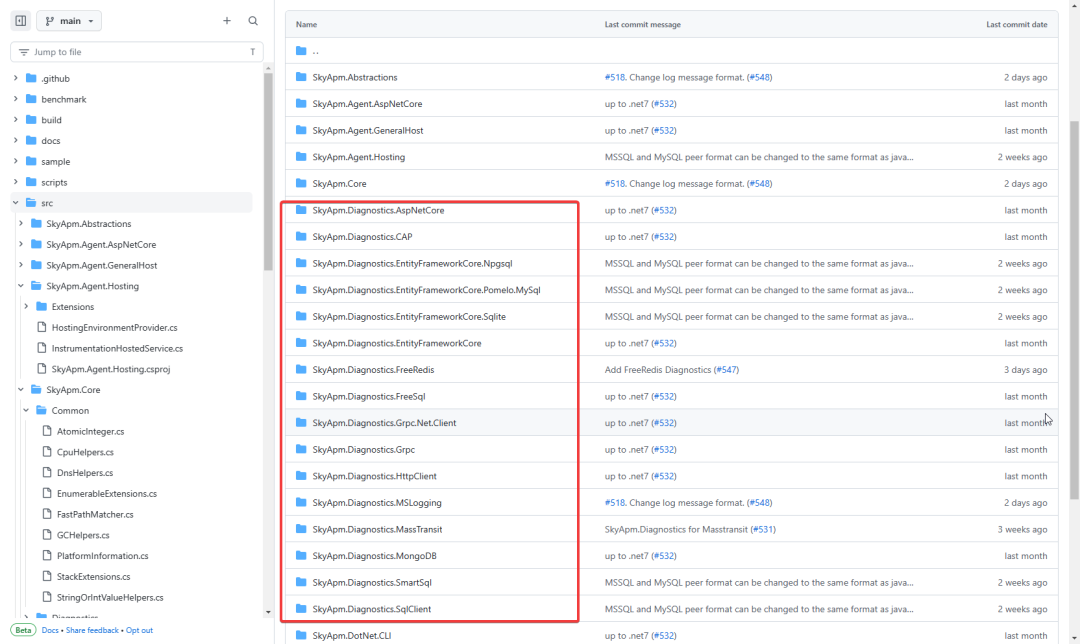Select SkyApm.Agent.AspNetCore in the file tree
Image resolution: width=1080 pixels, height=644 pixels.
[101, 245]
